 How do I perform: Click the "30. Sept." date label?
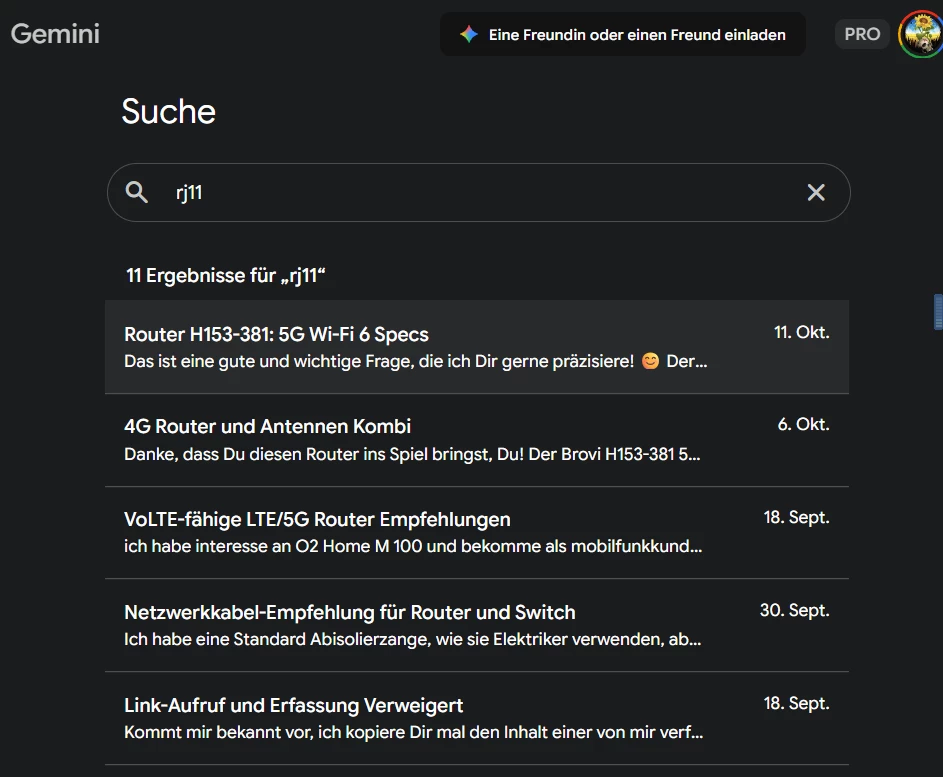coord(794,610)
